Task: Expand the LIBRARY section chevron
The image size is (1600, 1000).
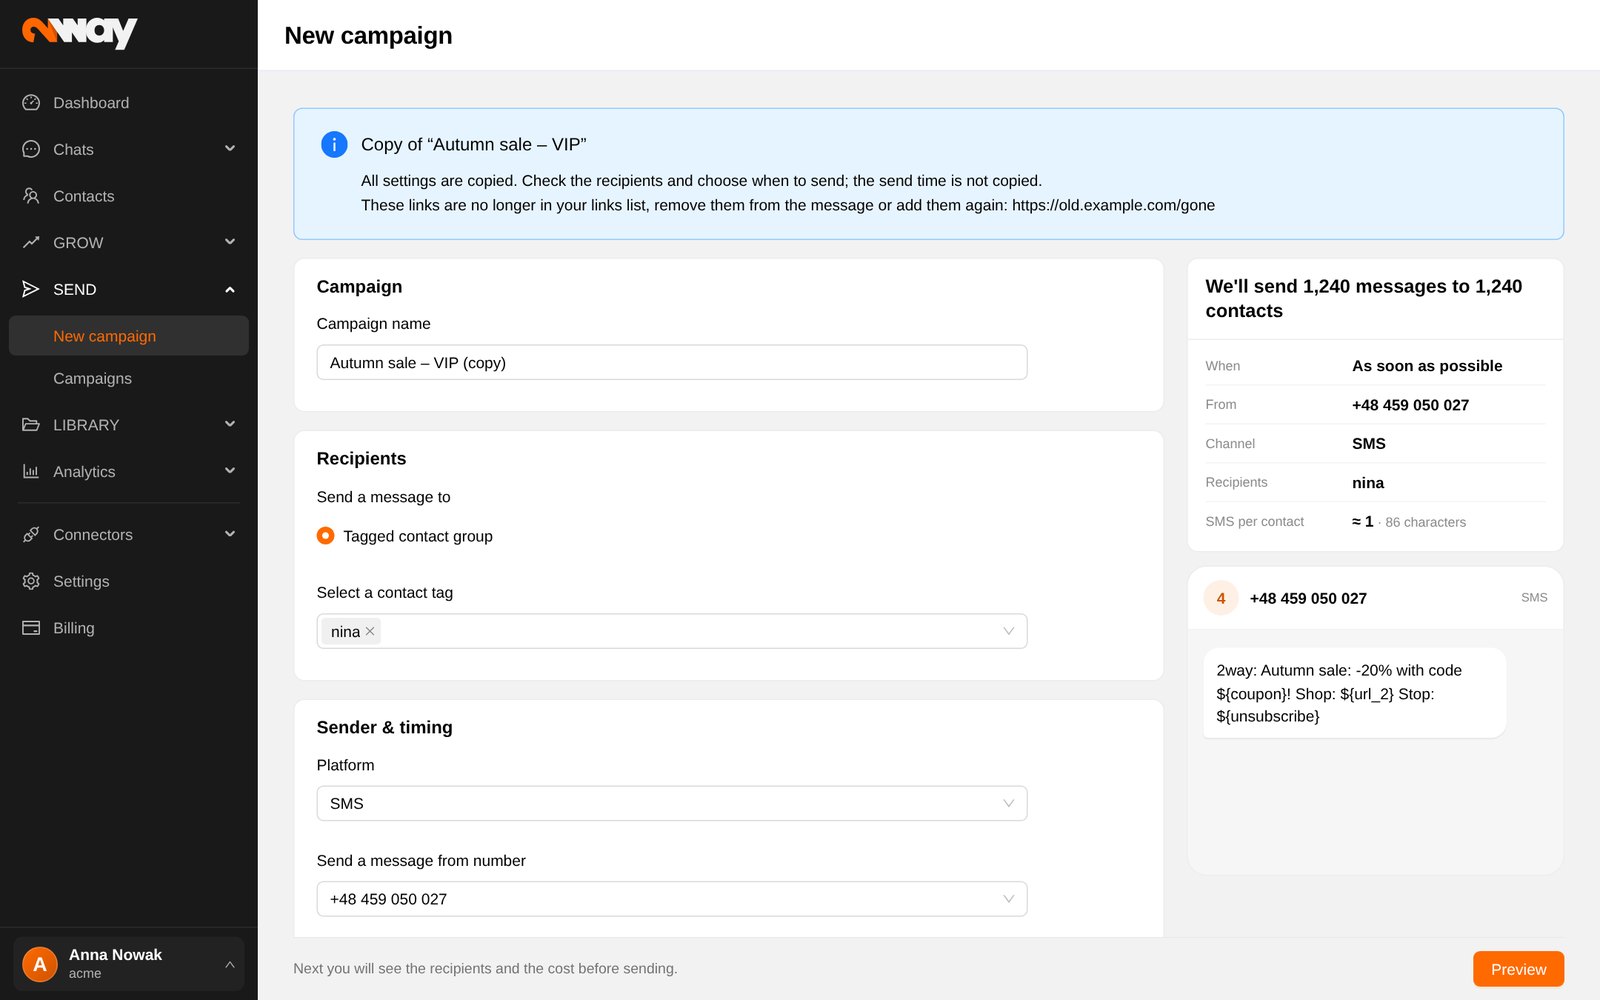Action: 230,425
